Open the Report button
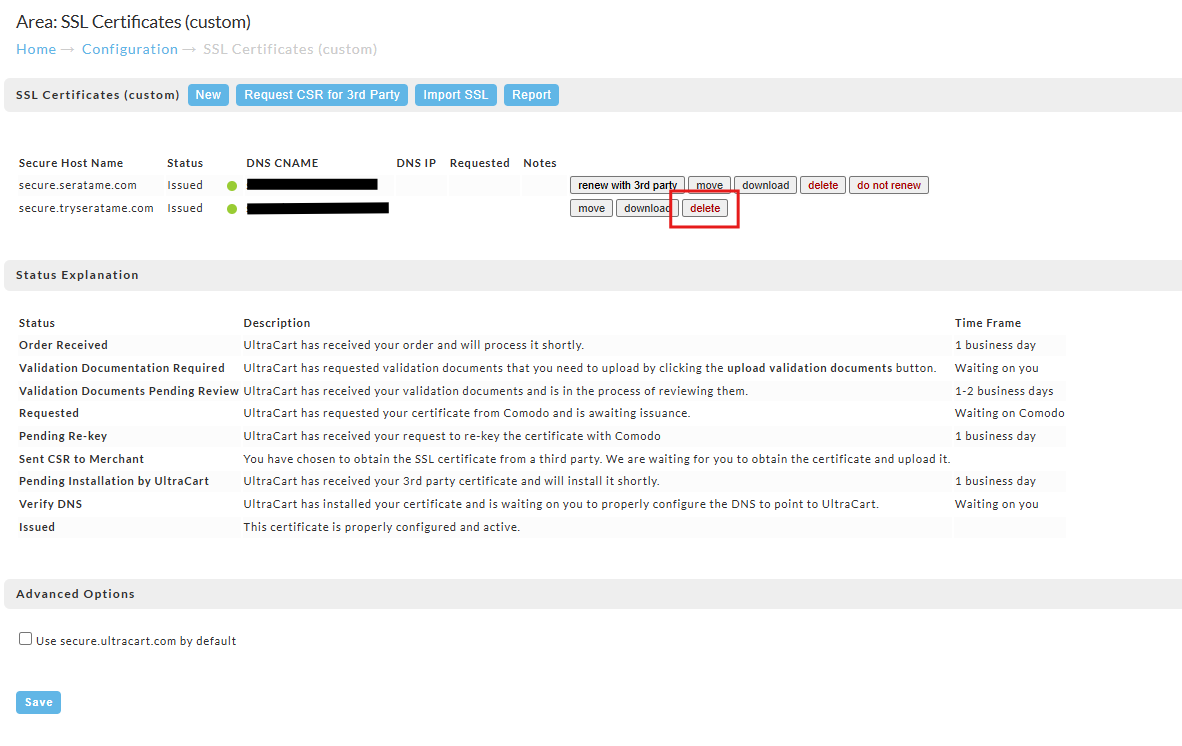The image size is (1182, 746). [x=531, y=95]
